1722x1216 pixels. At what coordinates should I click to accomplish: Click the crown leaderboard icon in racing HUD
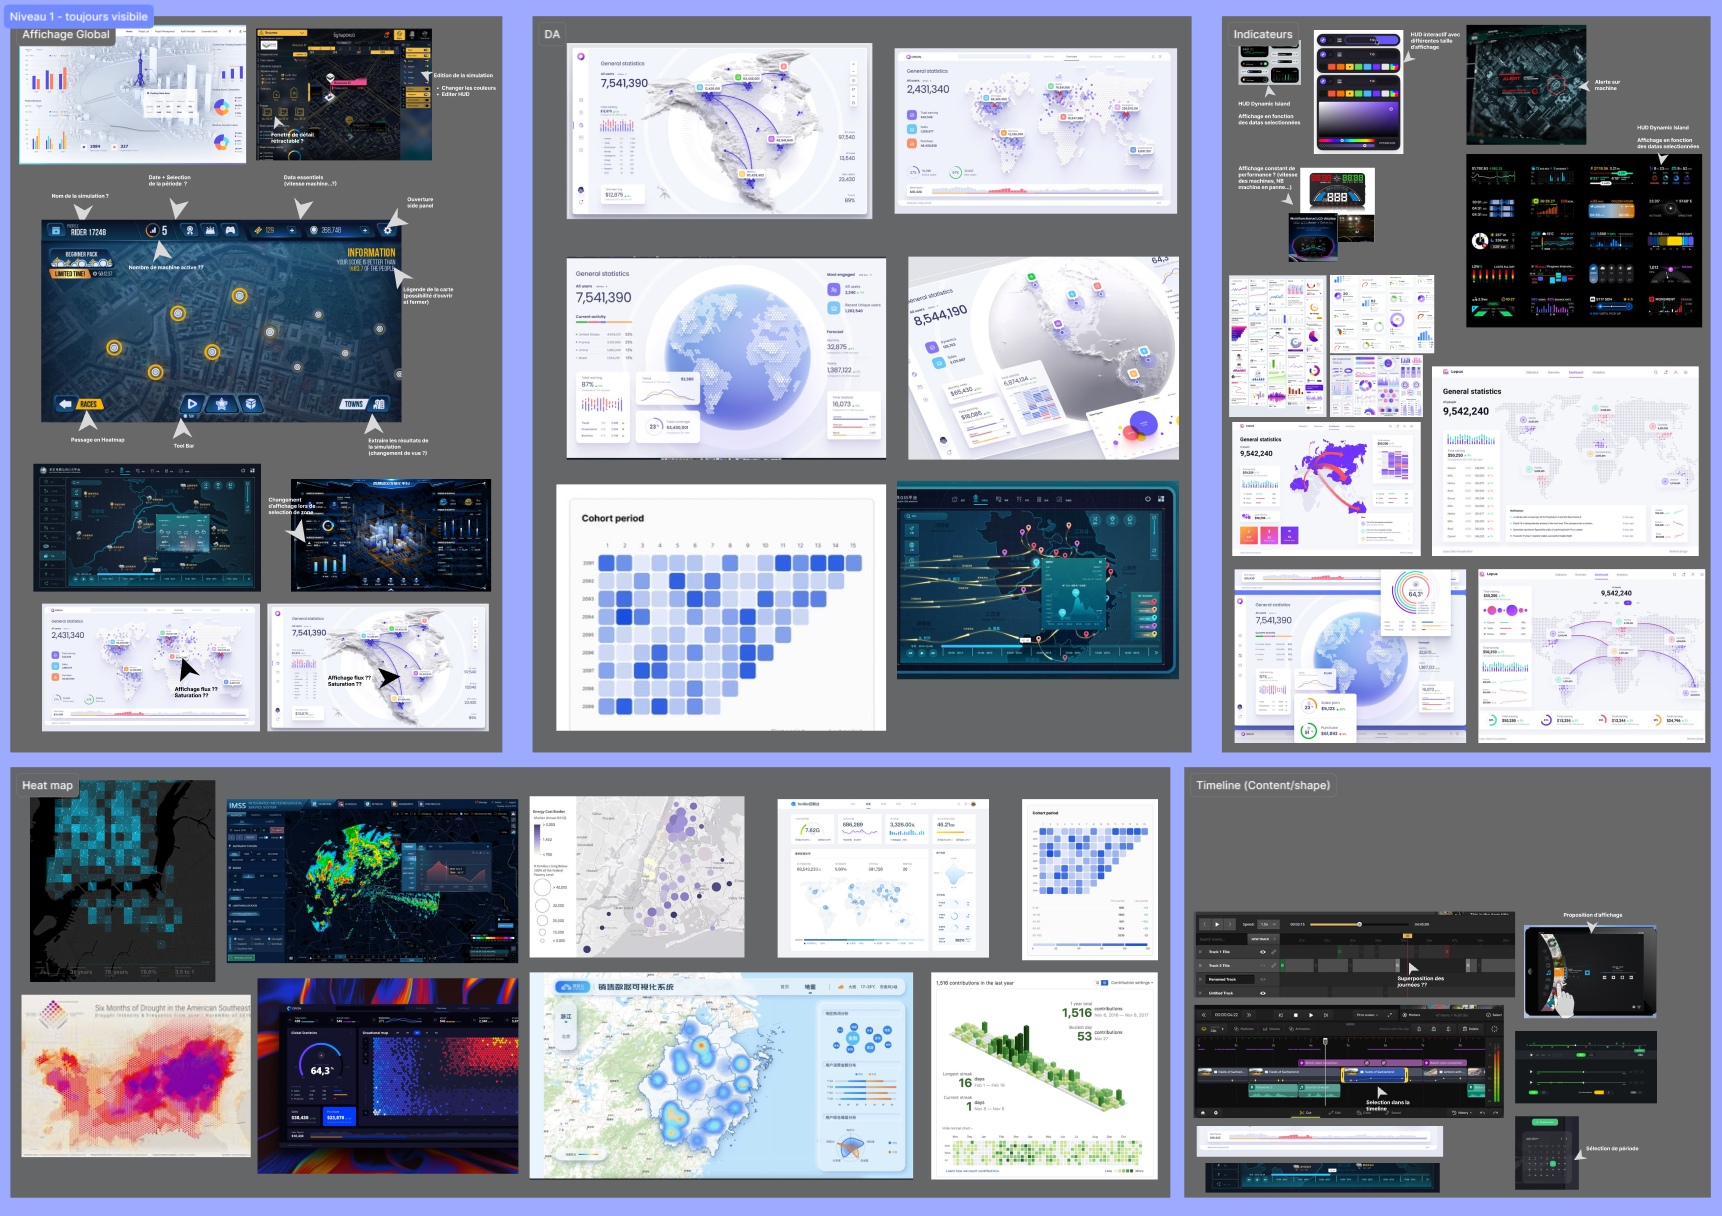210,230
